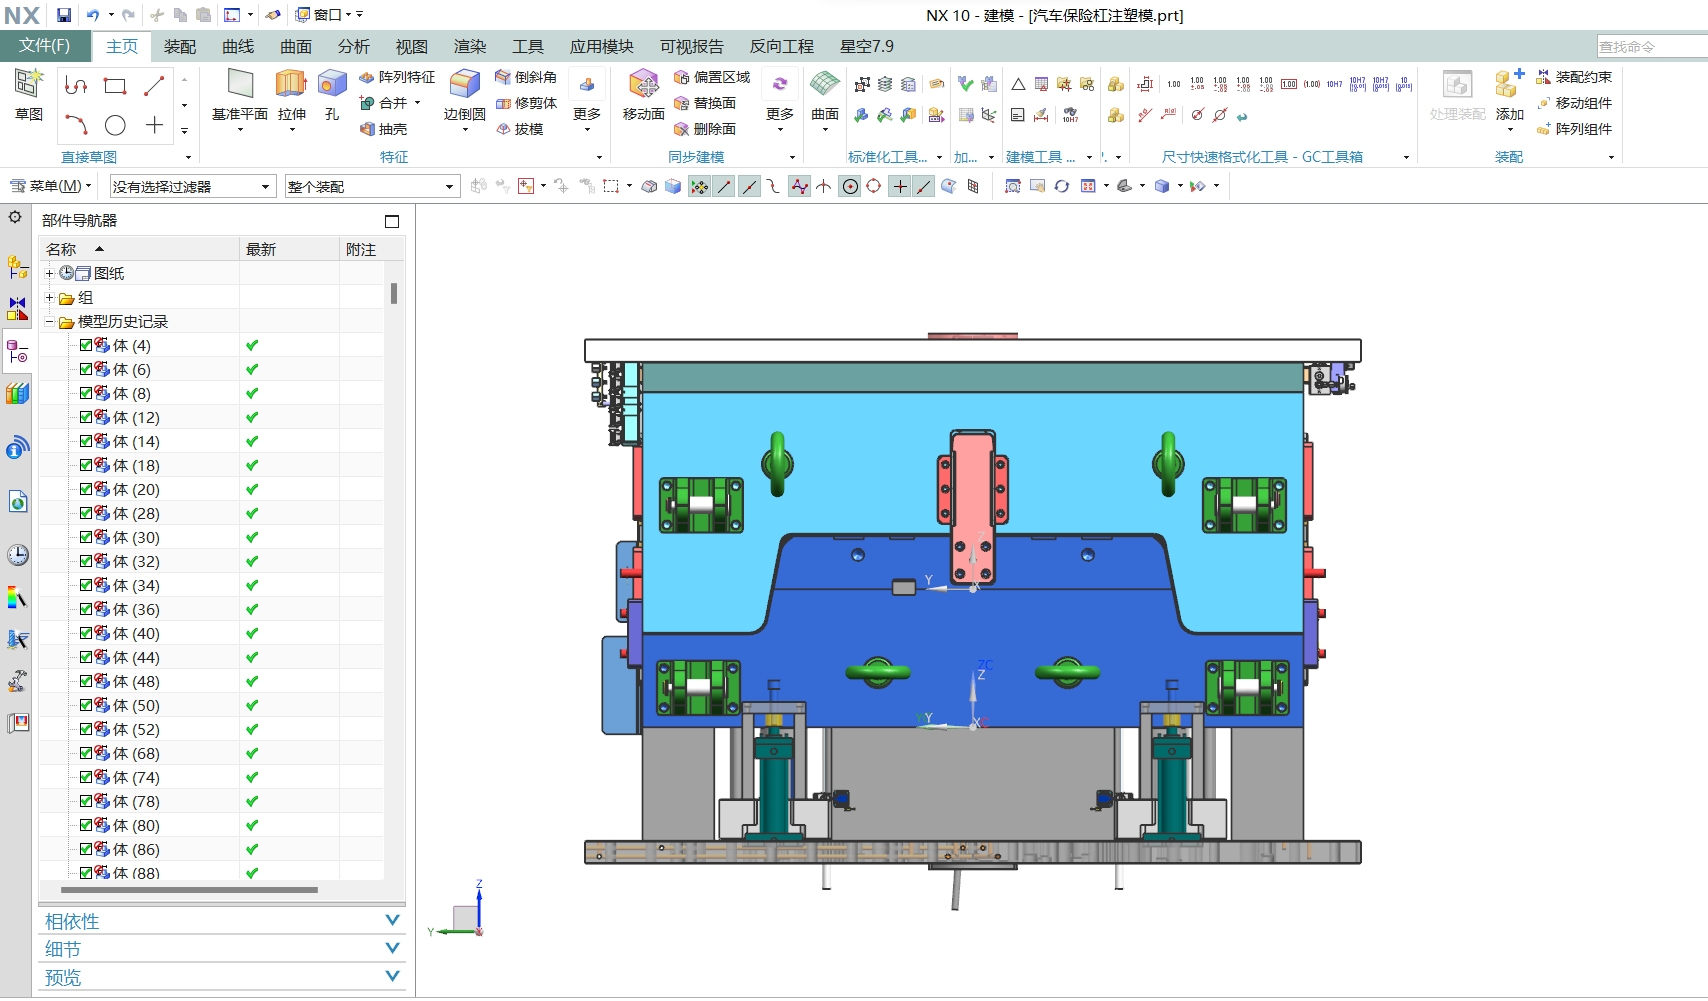The height and width of the screenshot is (1001, 1708).
Task: Collapse the 模型历史记录 tree node
Action: 49,321
